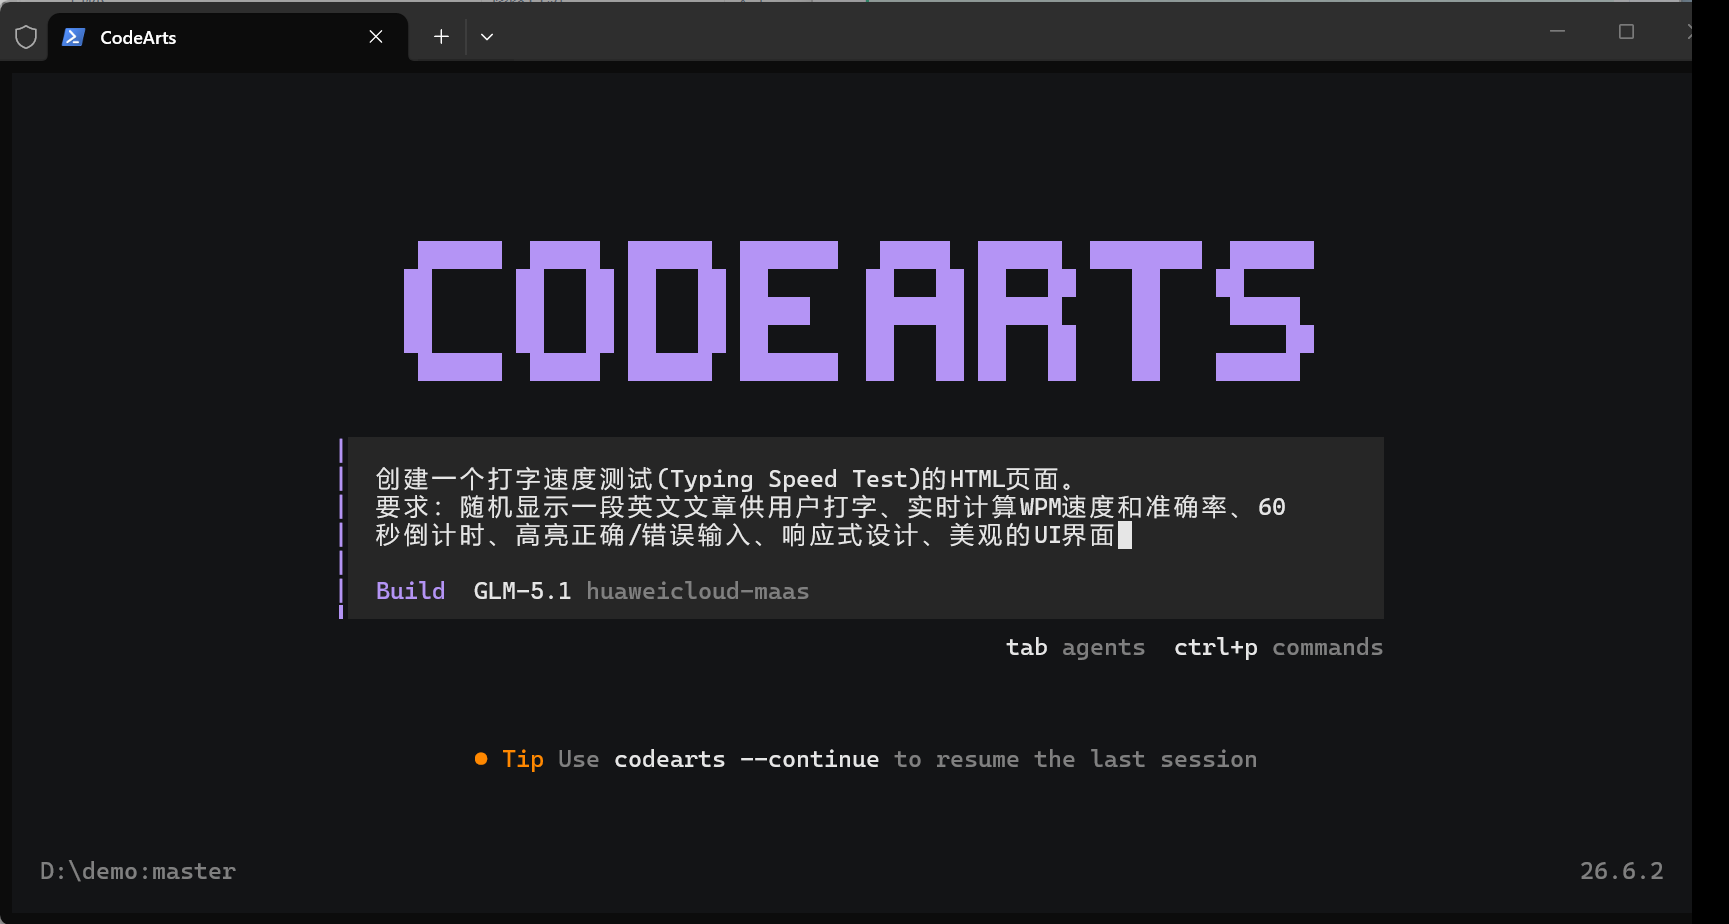Minimize the terminal window
The image size is (1729, 924).
[1557, 32]
